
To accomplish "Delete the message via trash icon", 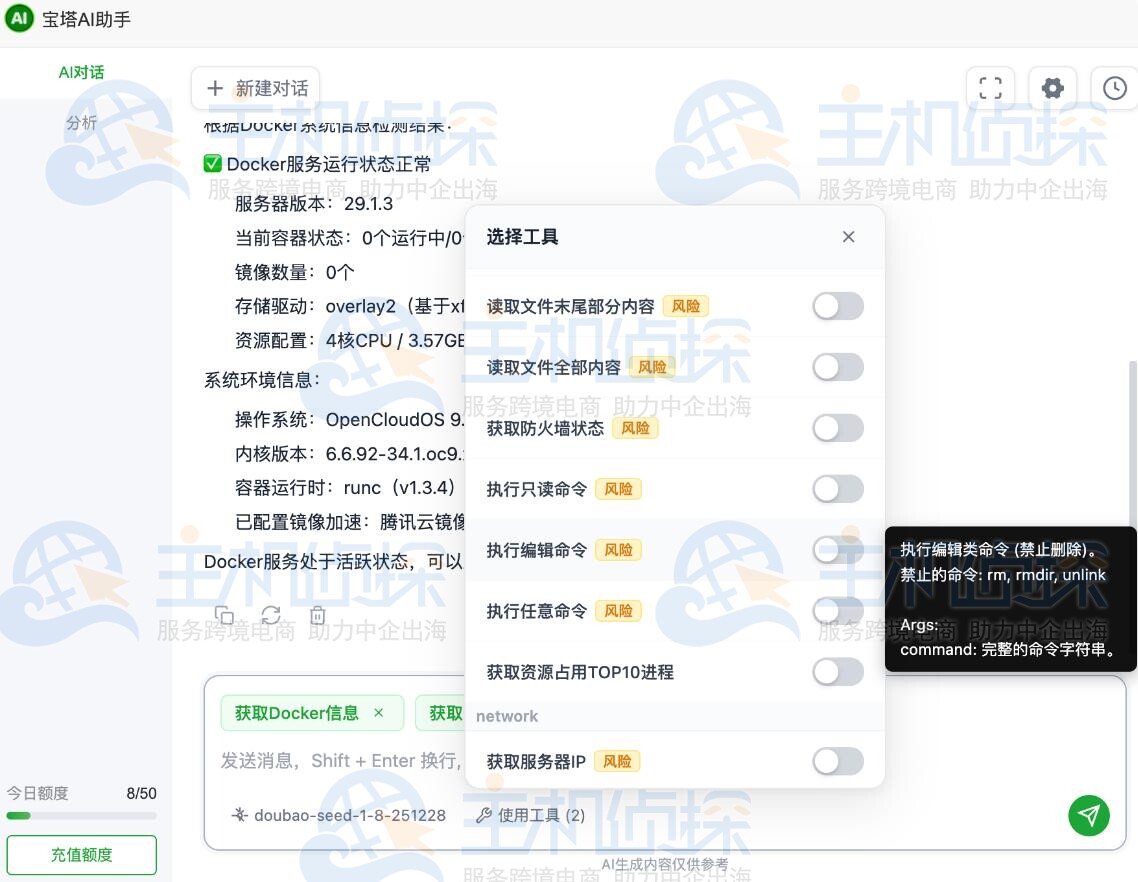I will click(x=317, y=615).
